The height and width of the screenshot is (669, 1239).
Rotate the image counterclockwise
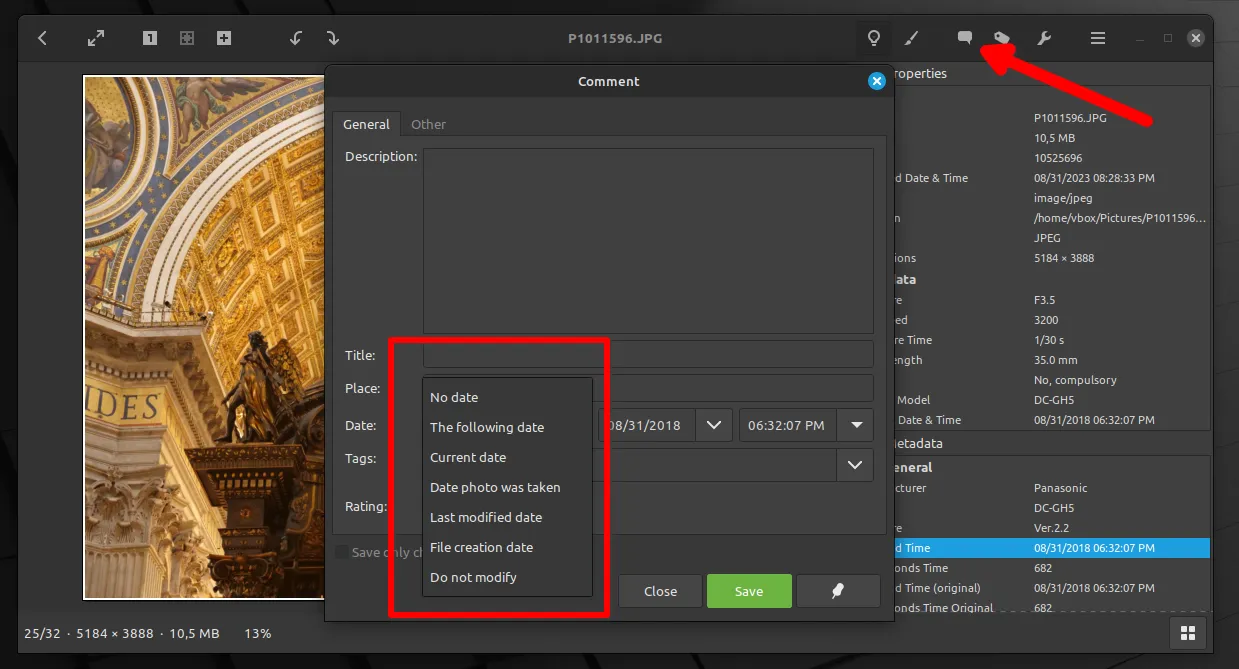[296, 37]
